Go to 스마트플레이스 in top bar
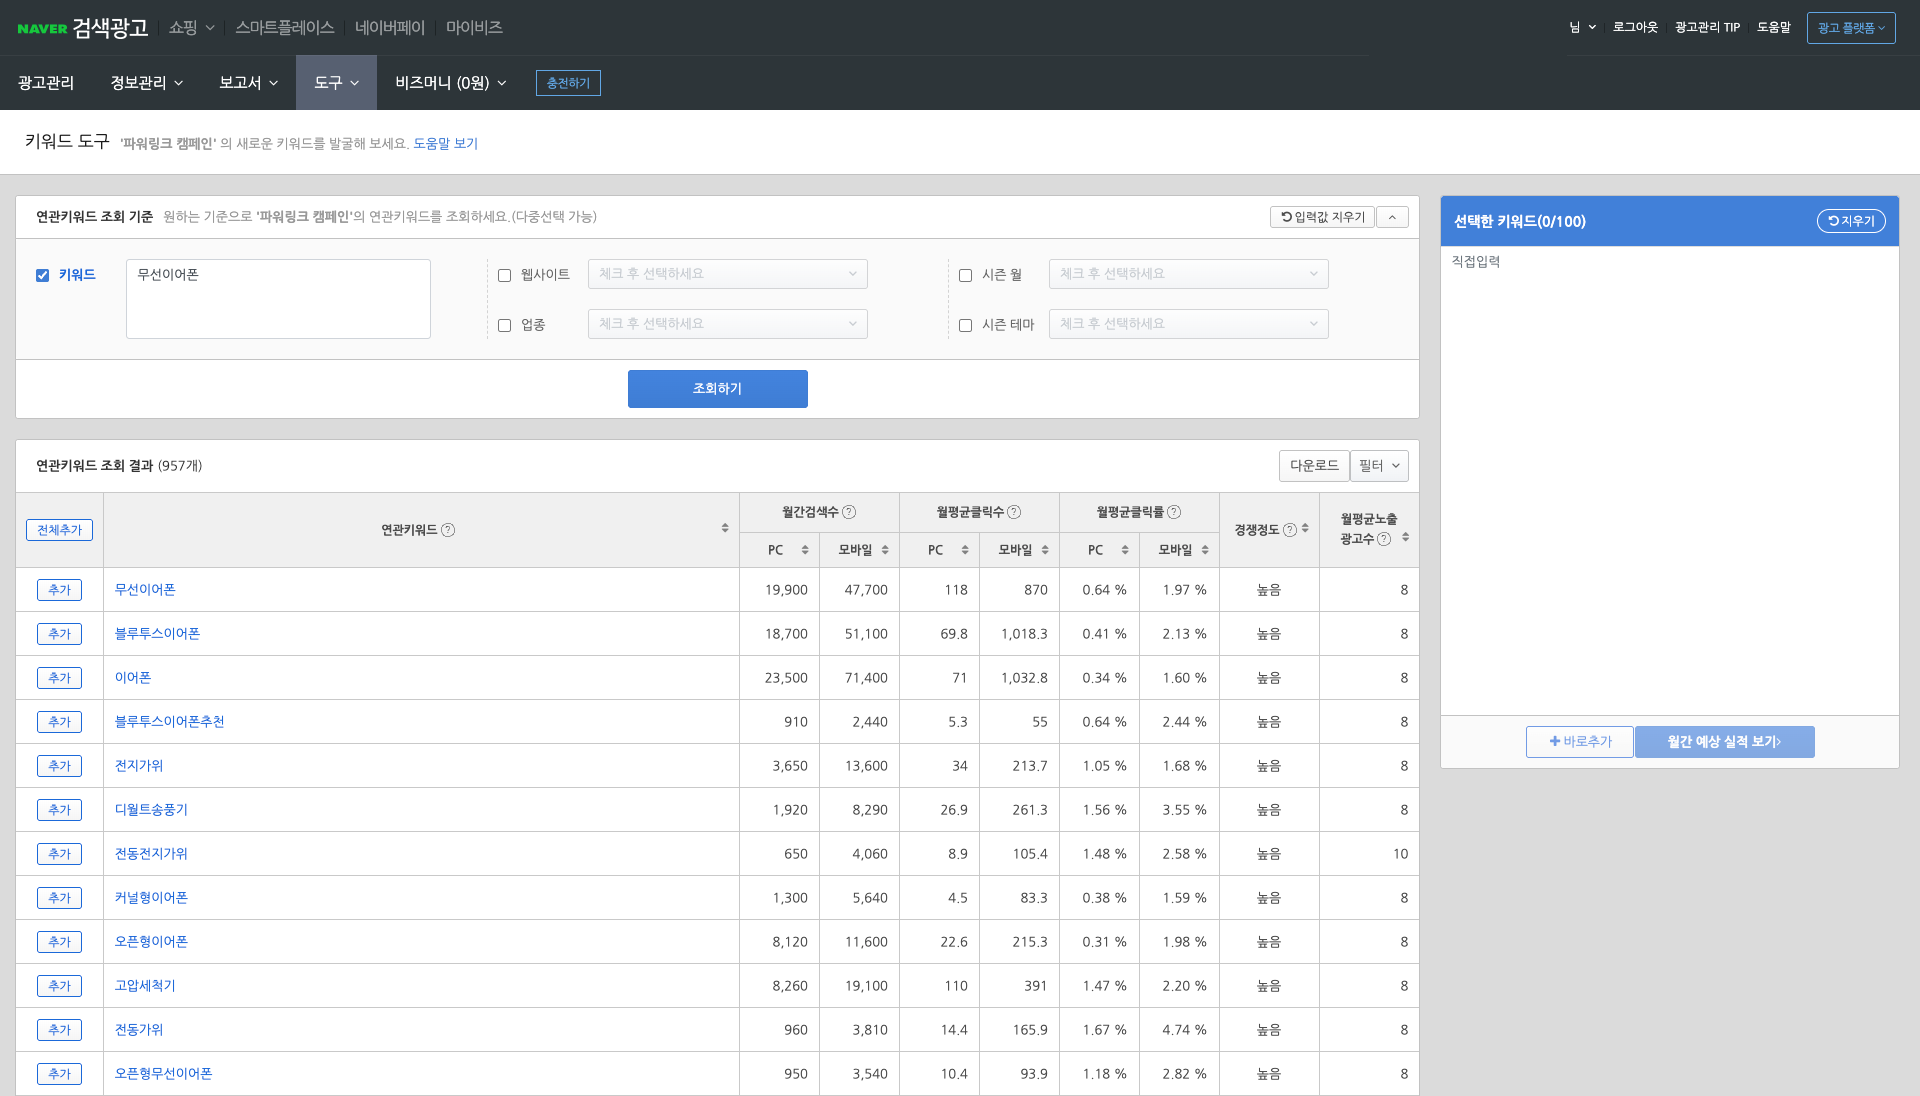1920x1096 pixels. [x=285, y=28]
